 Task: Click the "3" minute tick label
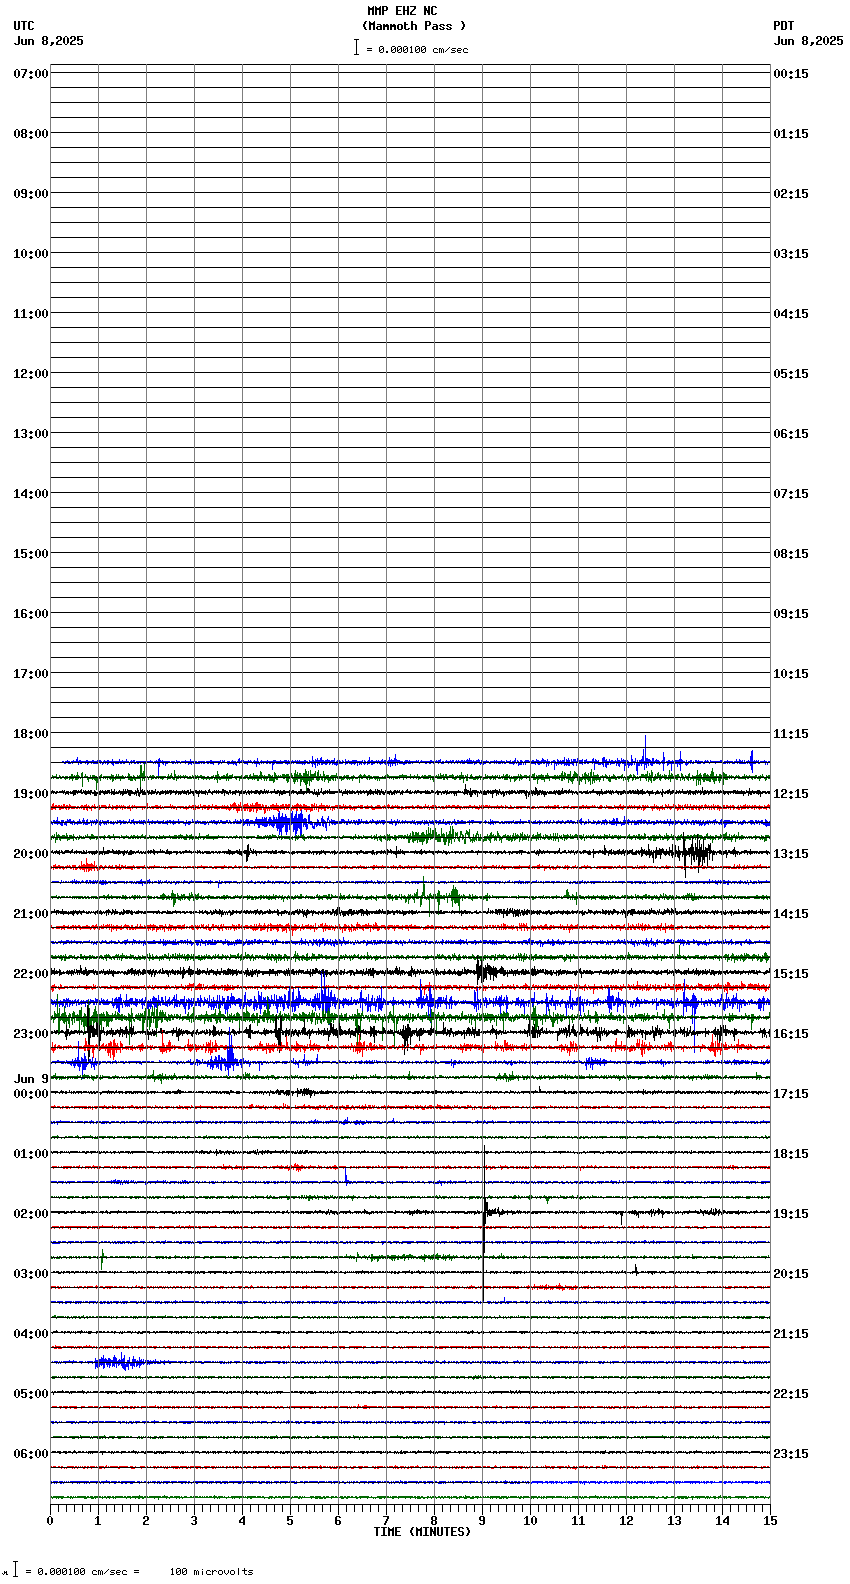pos(194,1521)
